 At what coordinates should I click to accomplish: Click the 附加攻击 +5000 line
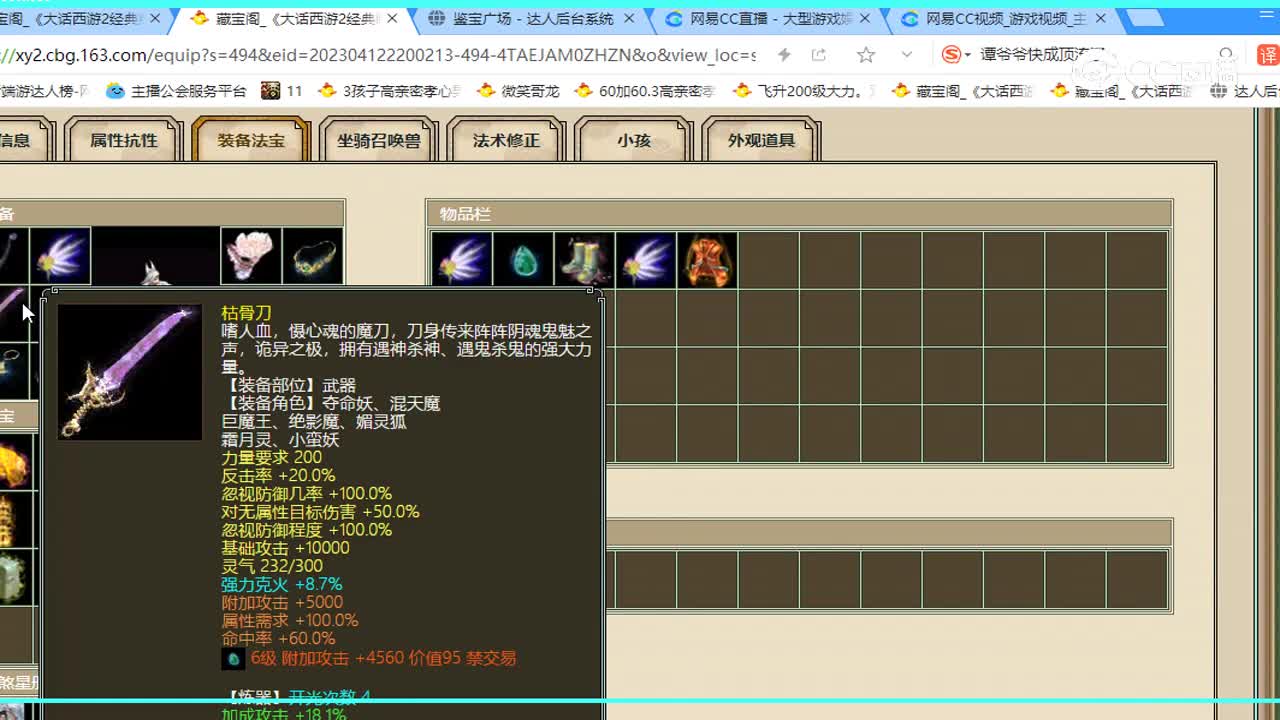point(282,602)
